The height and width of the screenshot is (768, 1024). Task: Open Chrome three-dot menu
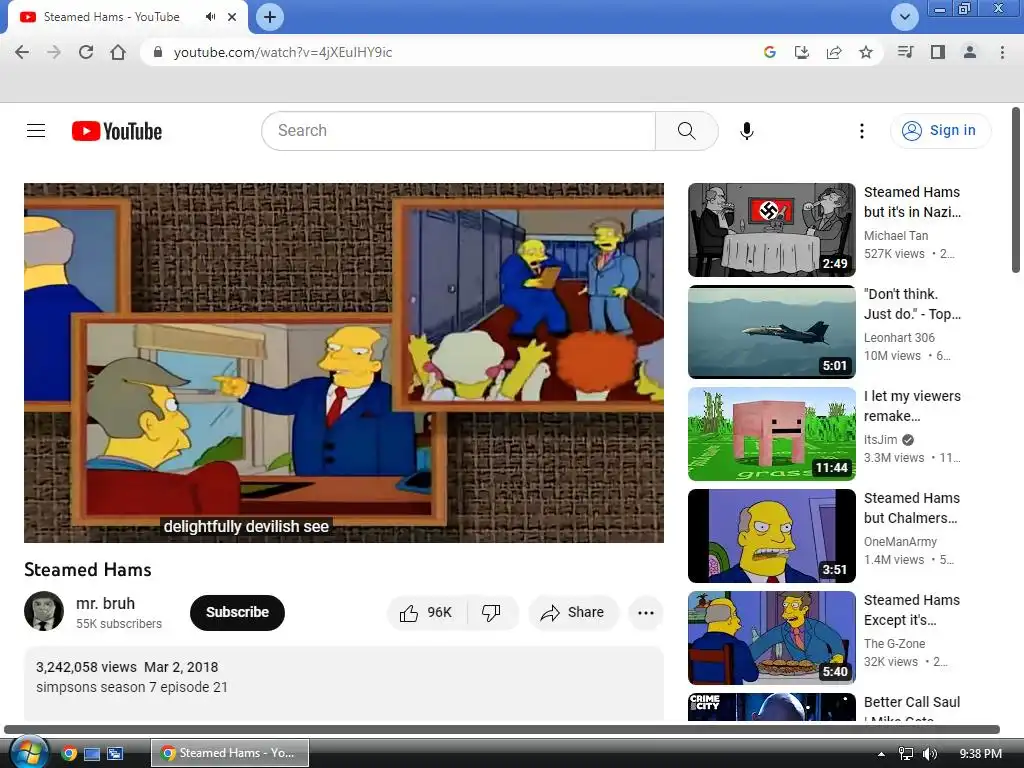(x=1002, y=52)
